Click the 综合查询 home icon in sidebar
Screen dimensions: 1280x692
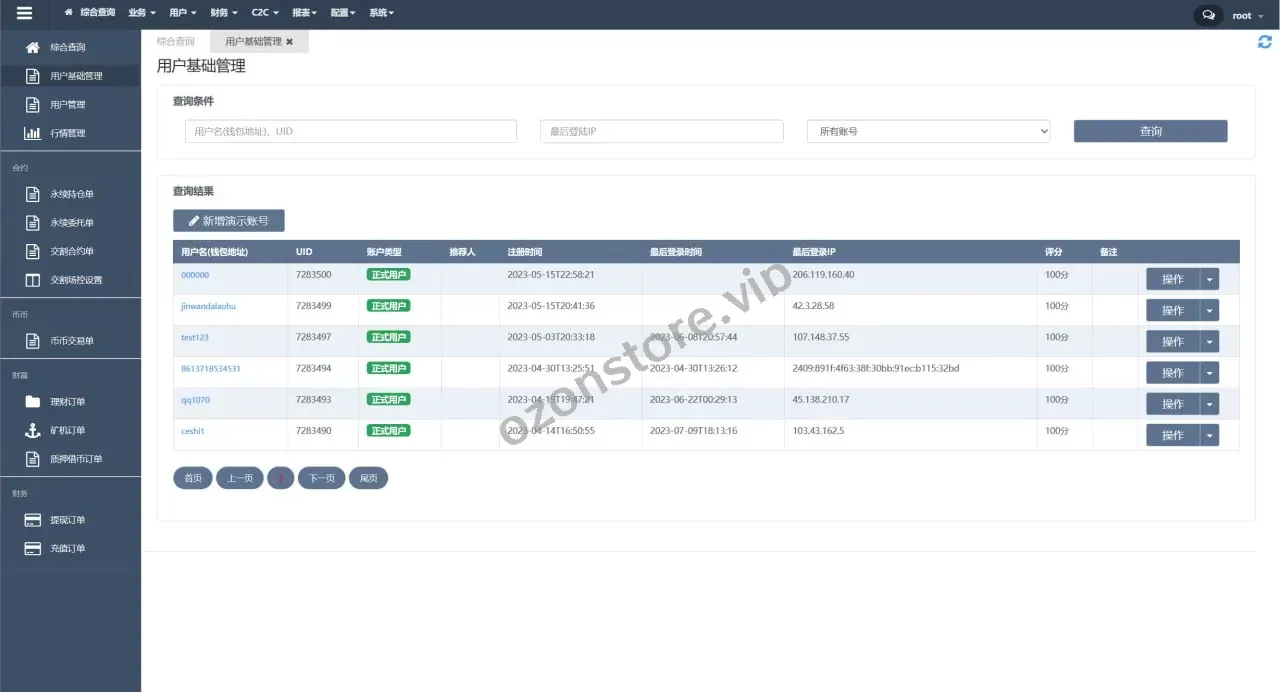click(33, 47)
